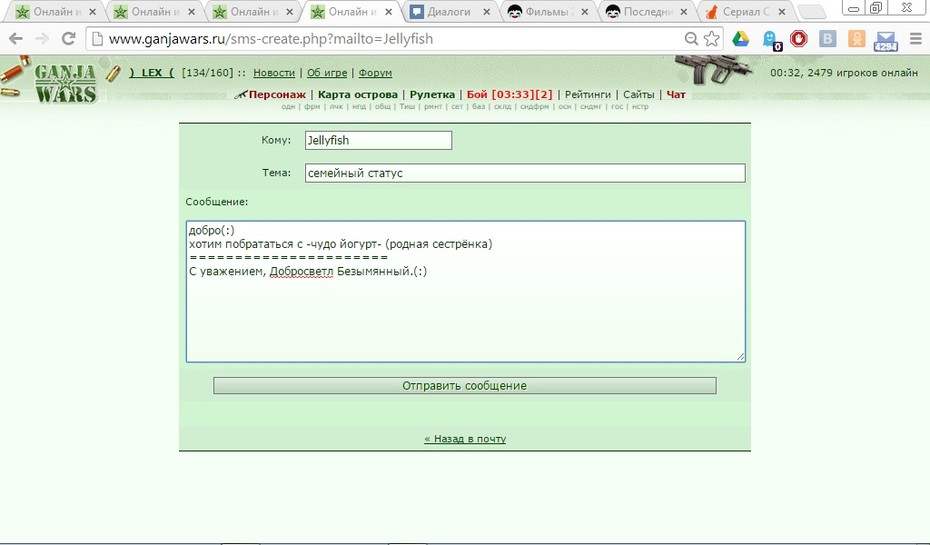Open the ) LEX ( player profile link
The image size is (930, 545).
coord(151,72)
